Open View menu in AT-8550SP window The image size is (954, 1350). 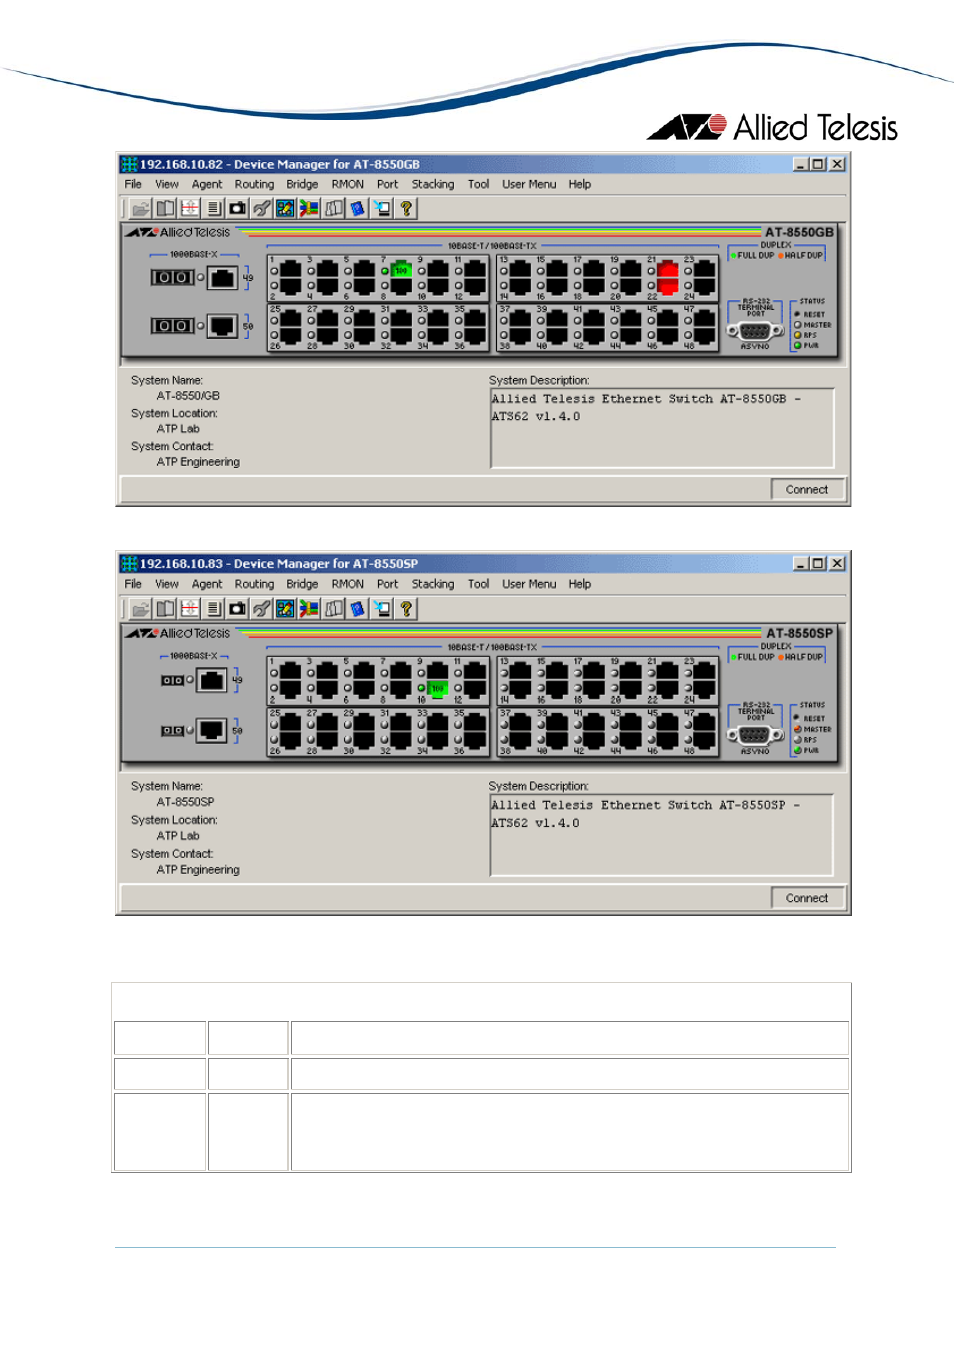167,584
